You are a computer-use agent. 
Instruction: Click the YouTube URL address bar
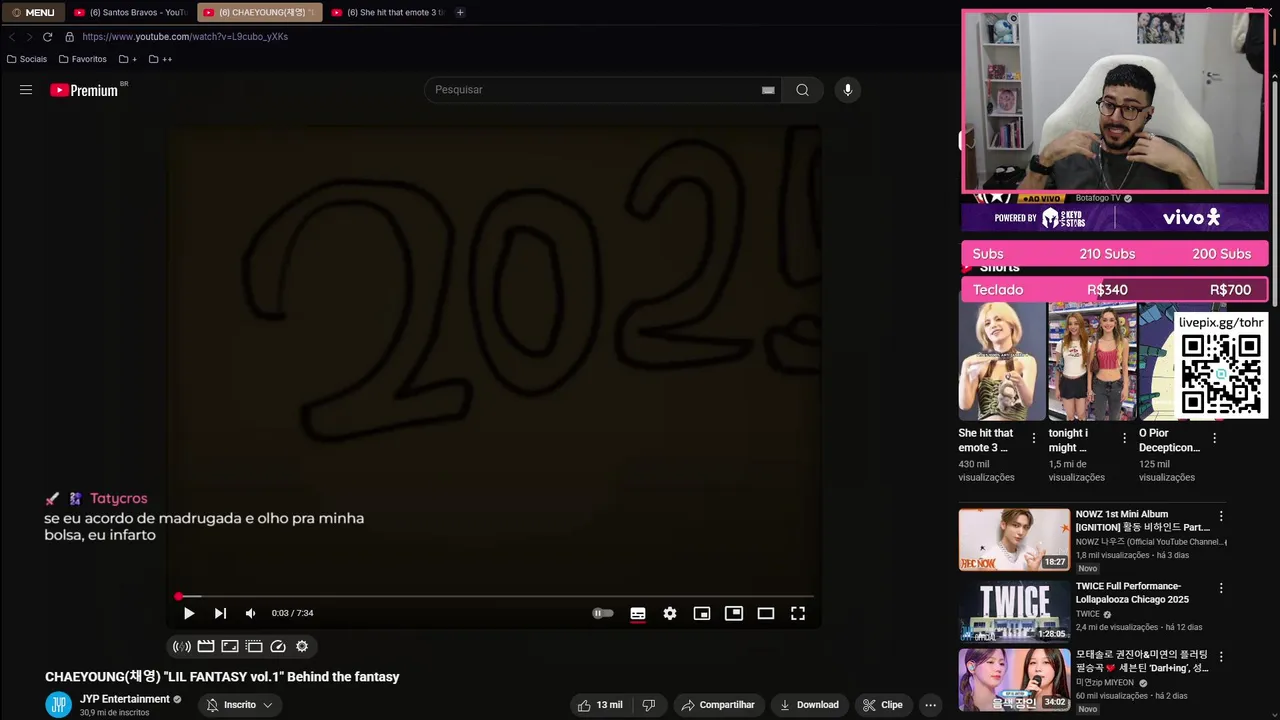[x=185, y=37]
